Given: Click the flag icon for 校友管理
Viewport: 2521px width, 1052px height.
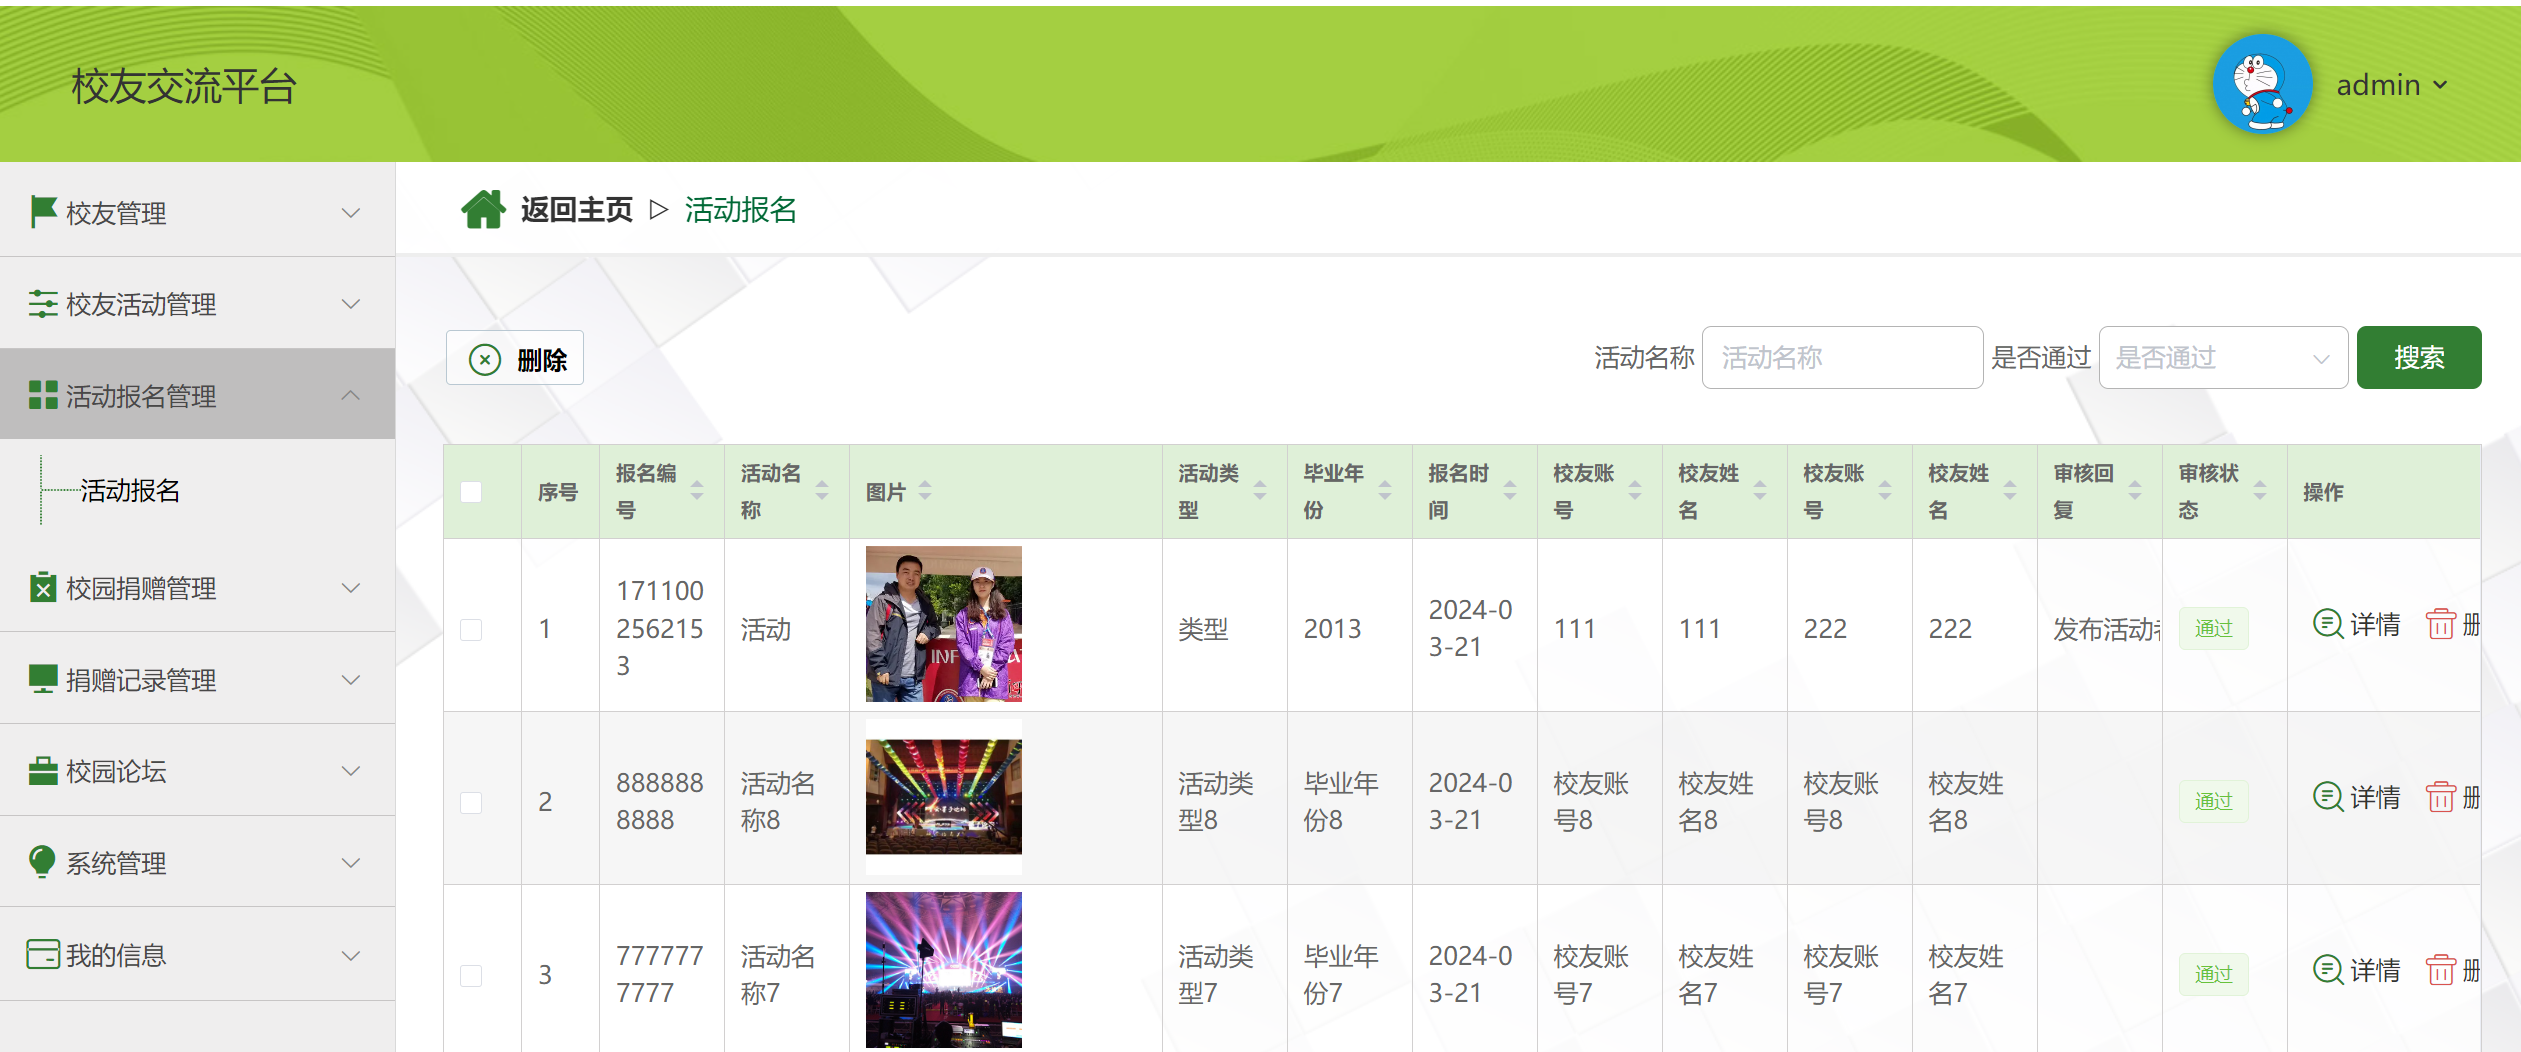Looking at the screenshot, I should tap(43, 212).
